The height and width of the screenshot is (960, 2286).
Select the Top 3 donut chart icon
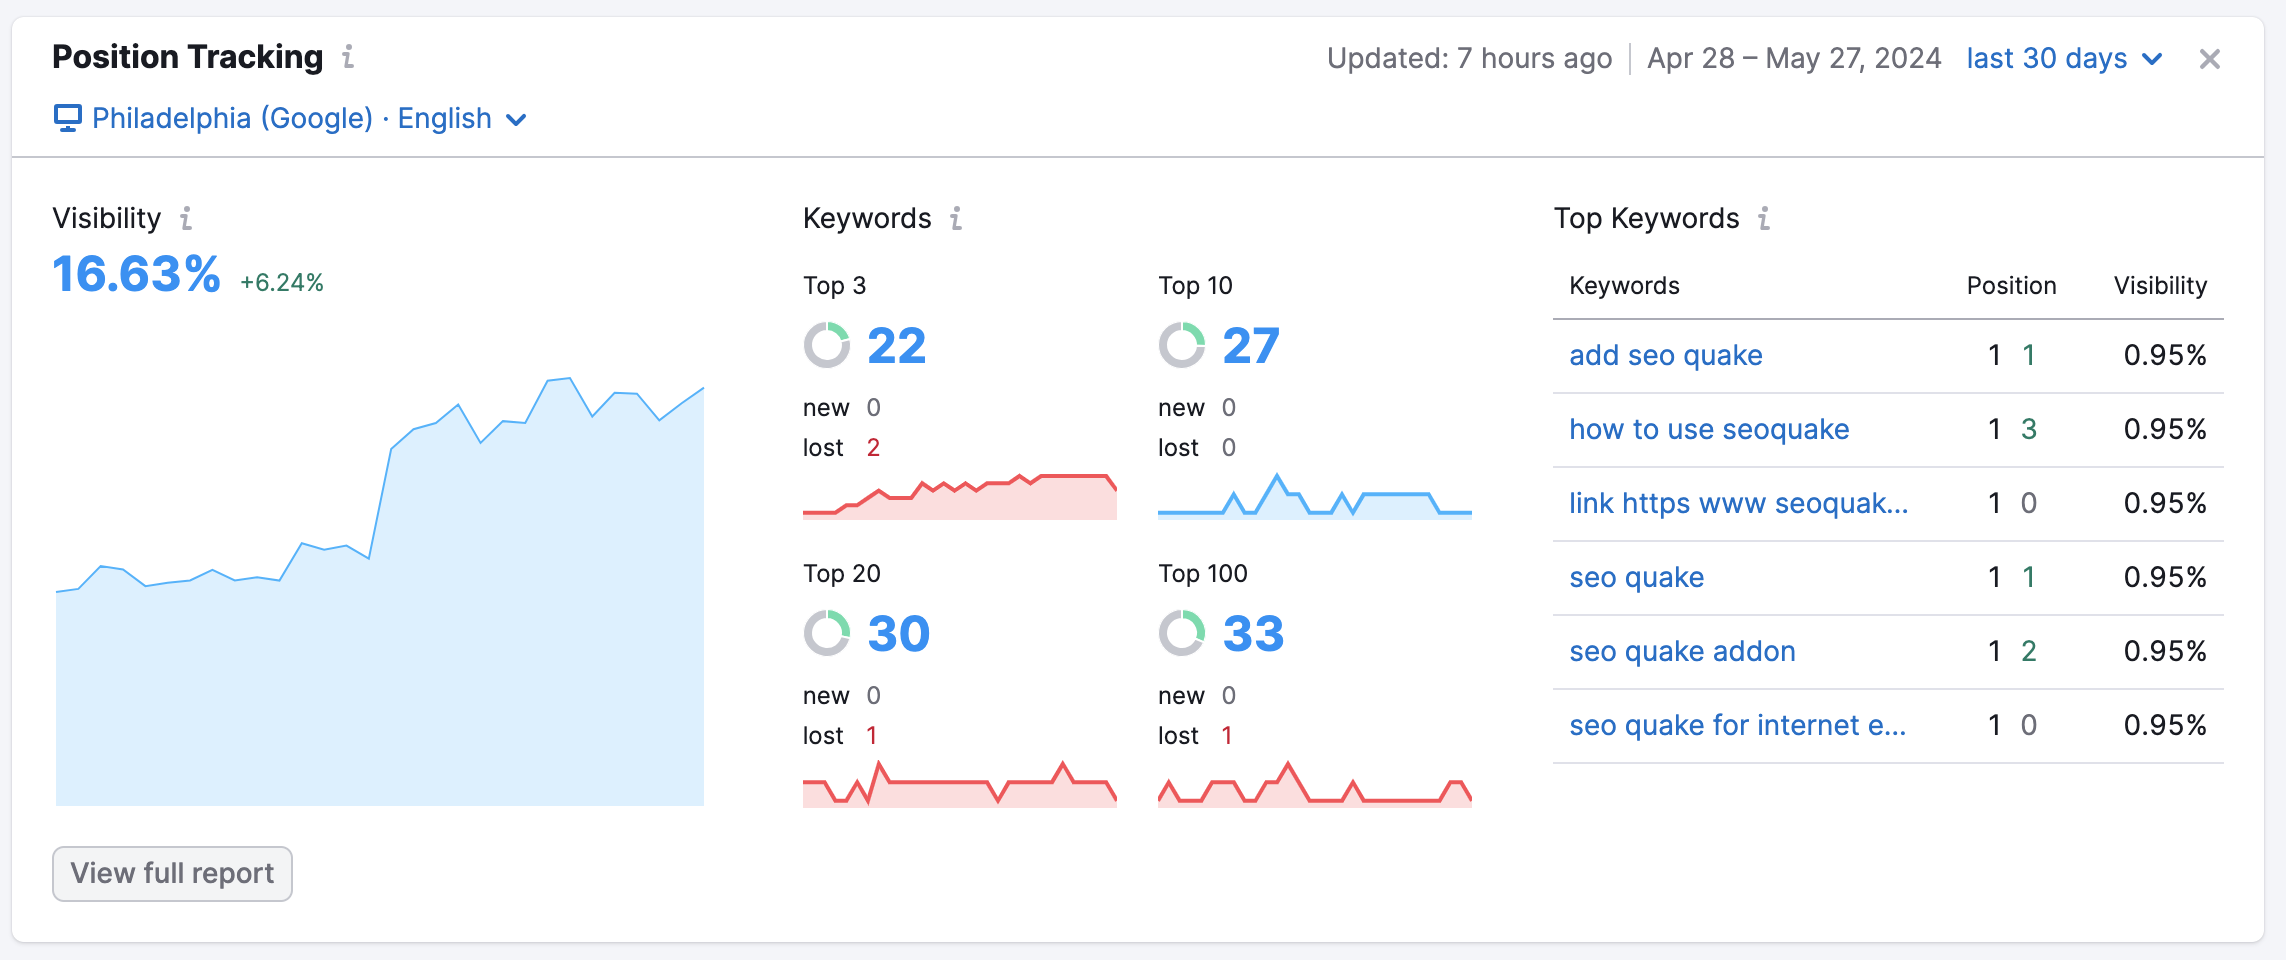coord(827,344)
